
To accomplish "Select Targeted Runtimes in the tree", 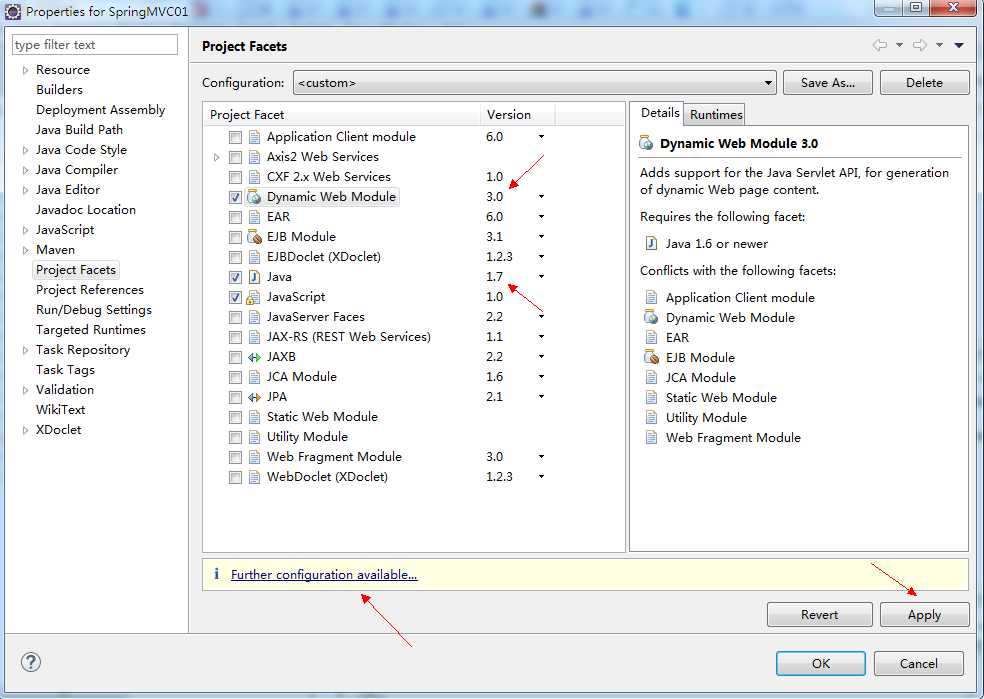I will (x=90, y=330).
